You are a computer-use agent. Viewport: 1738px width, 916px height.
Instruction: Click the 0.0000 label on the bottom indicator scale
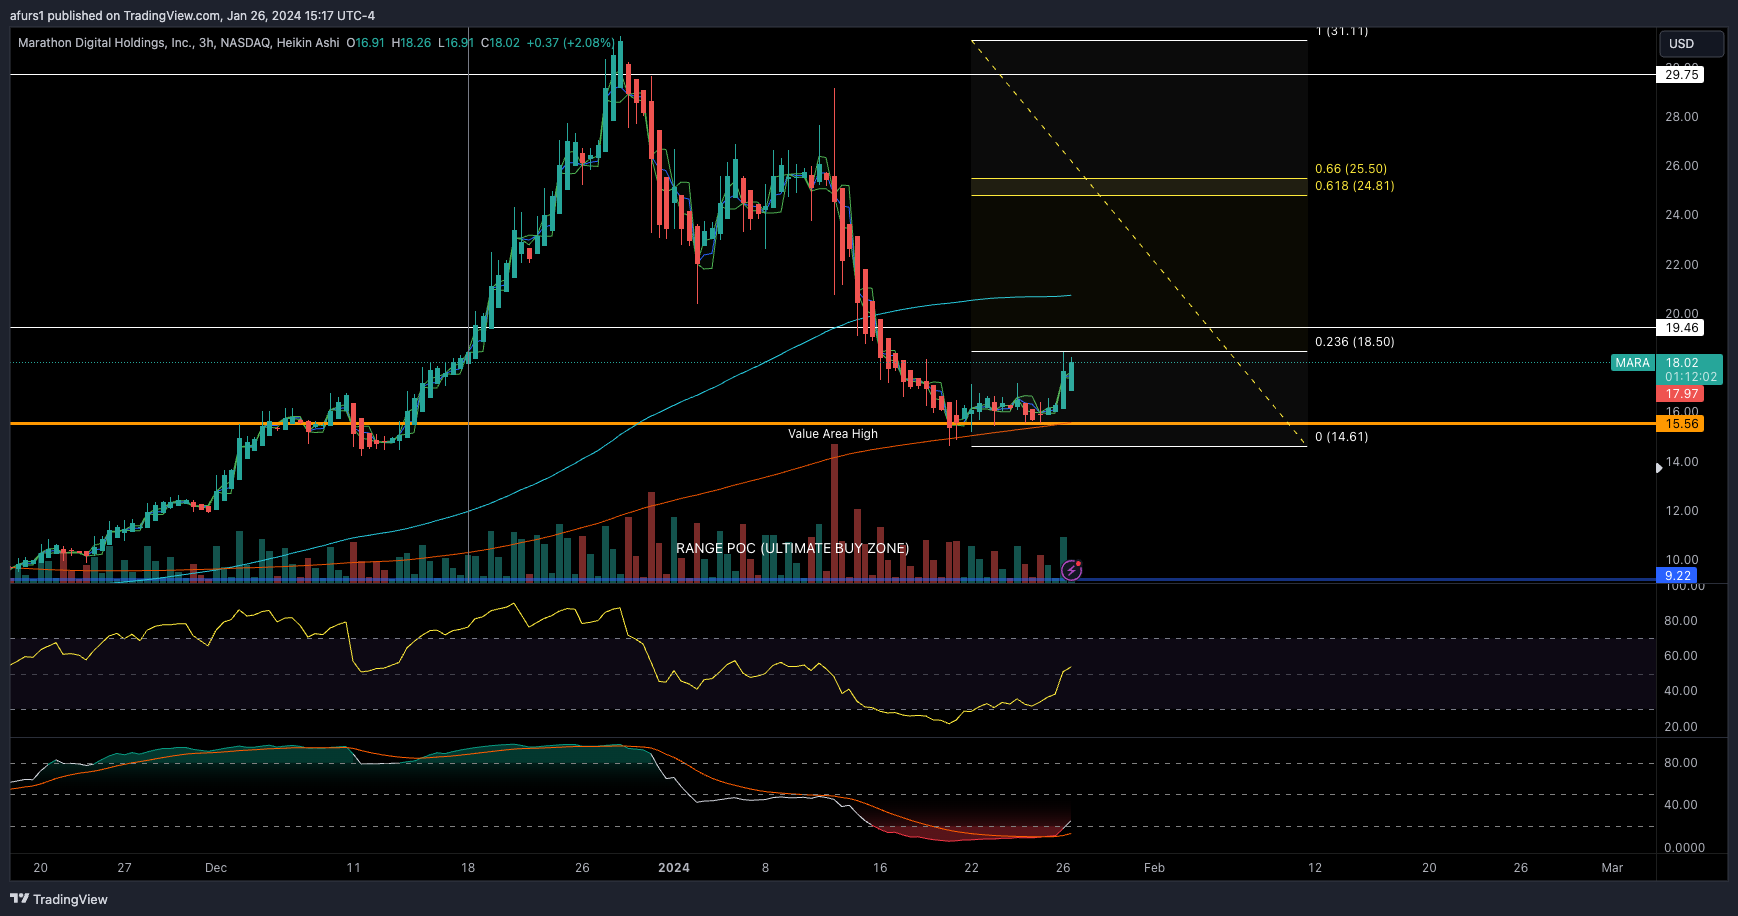1685,848
